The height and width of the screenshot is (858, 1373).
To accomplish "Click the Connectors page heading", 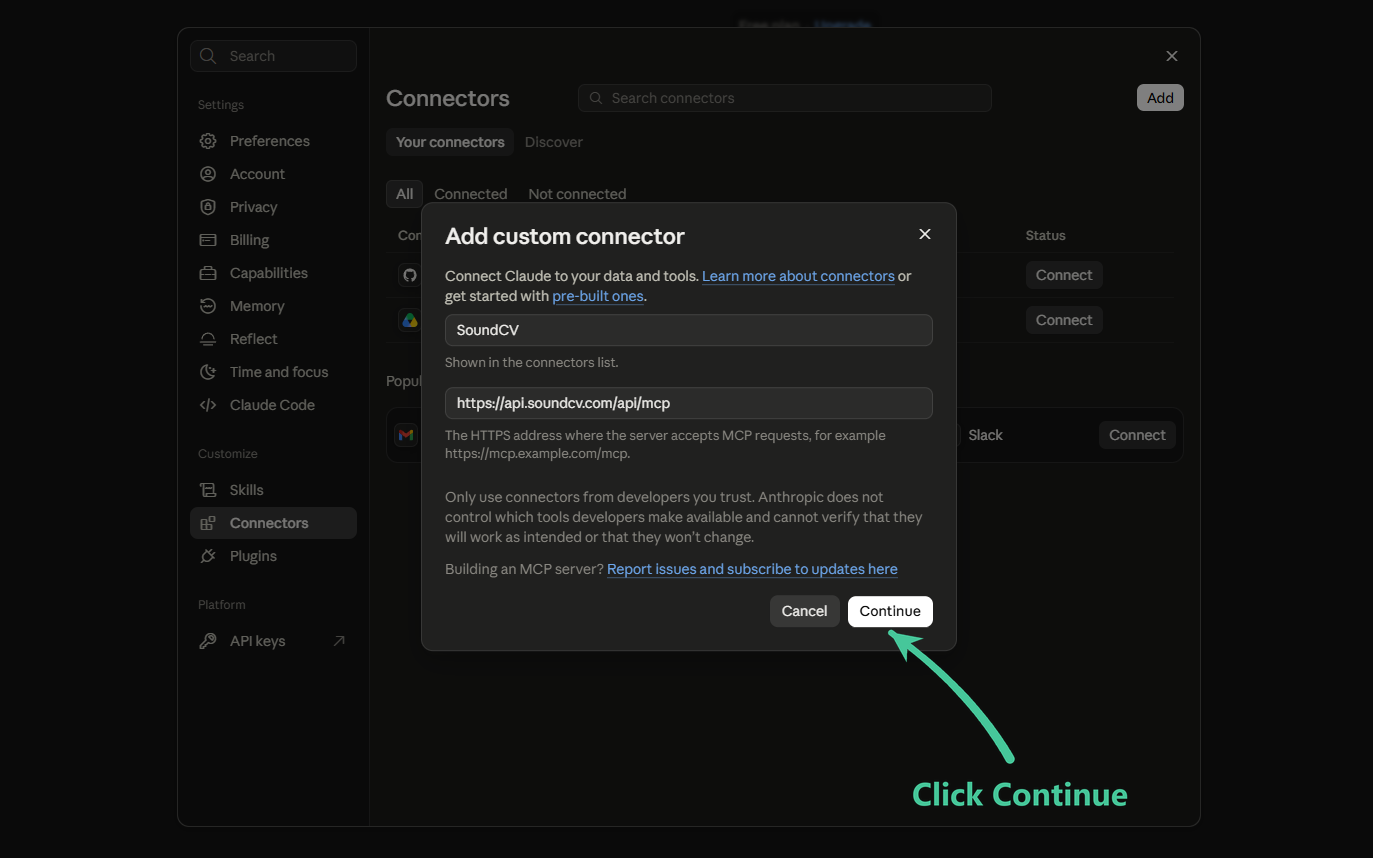I will point(448,98).
